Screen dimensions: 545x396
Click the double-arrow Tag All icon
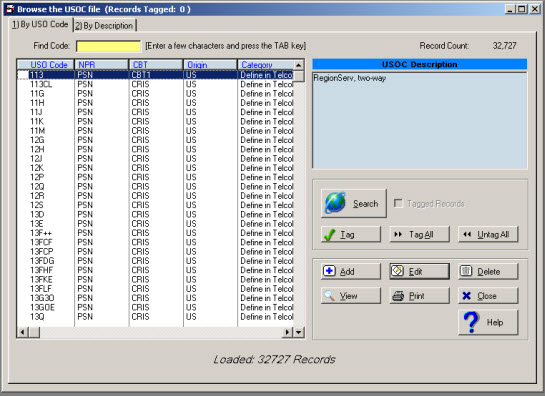(x=398, y=234)
